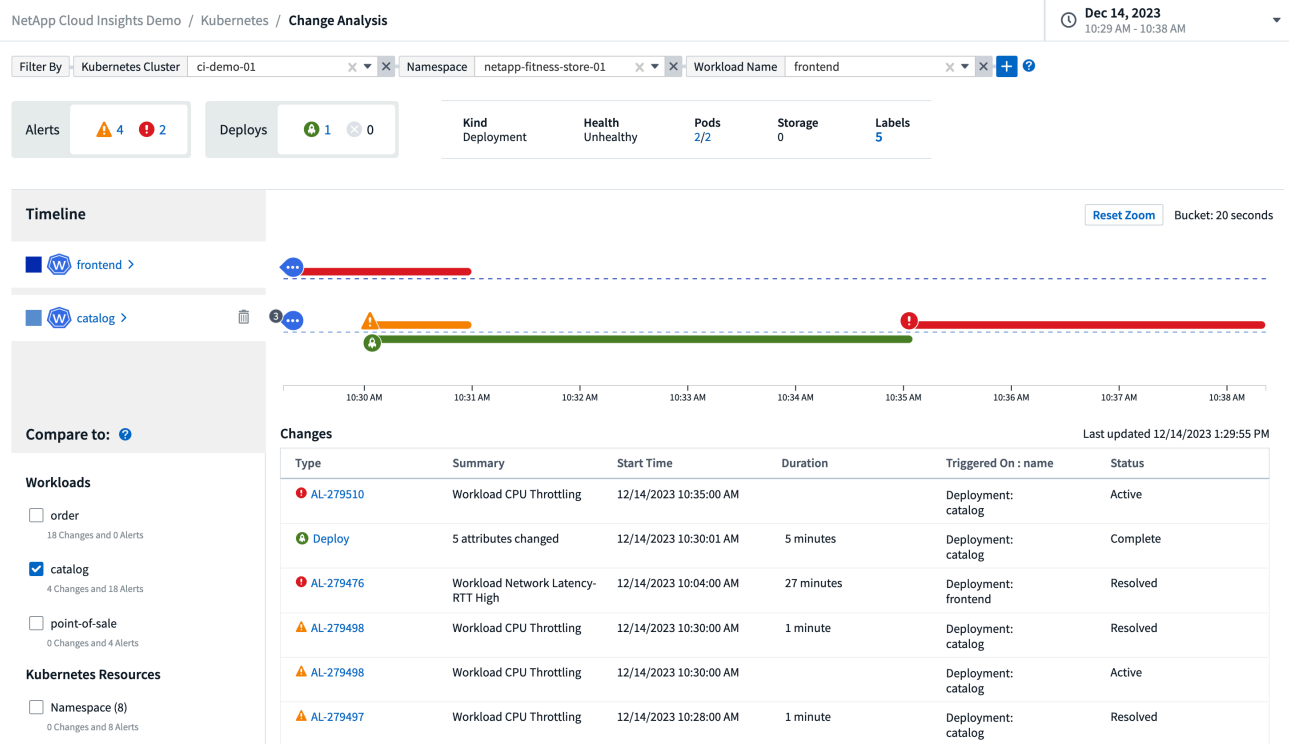Enable the order workload checkbox
The image size is (1289, 744).
coord(36,516)
